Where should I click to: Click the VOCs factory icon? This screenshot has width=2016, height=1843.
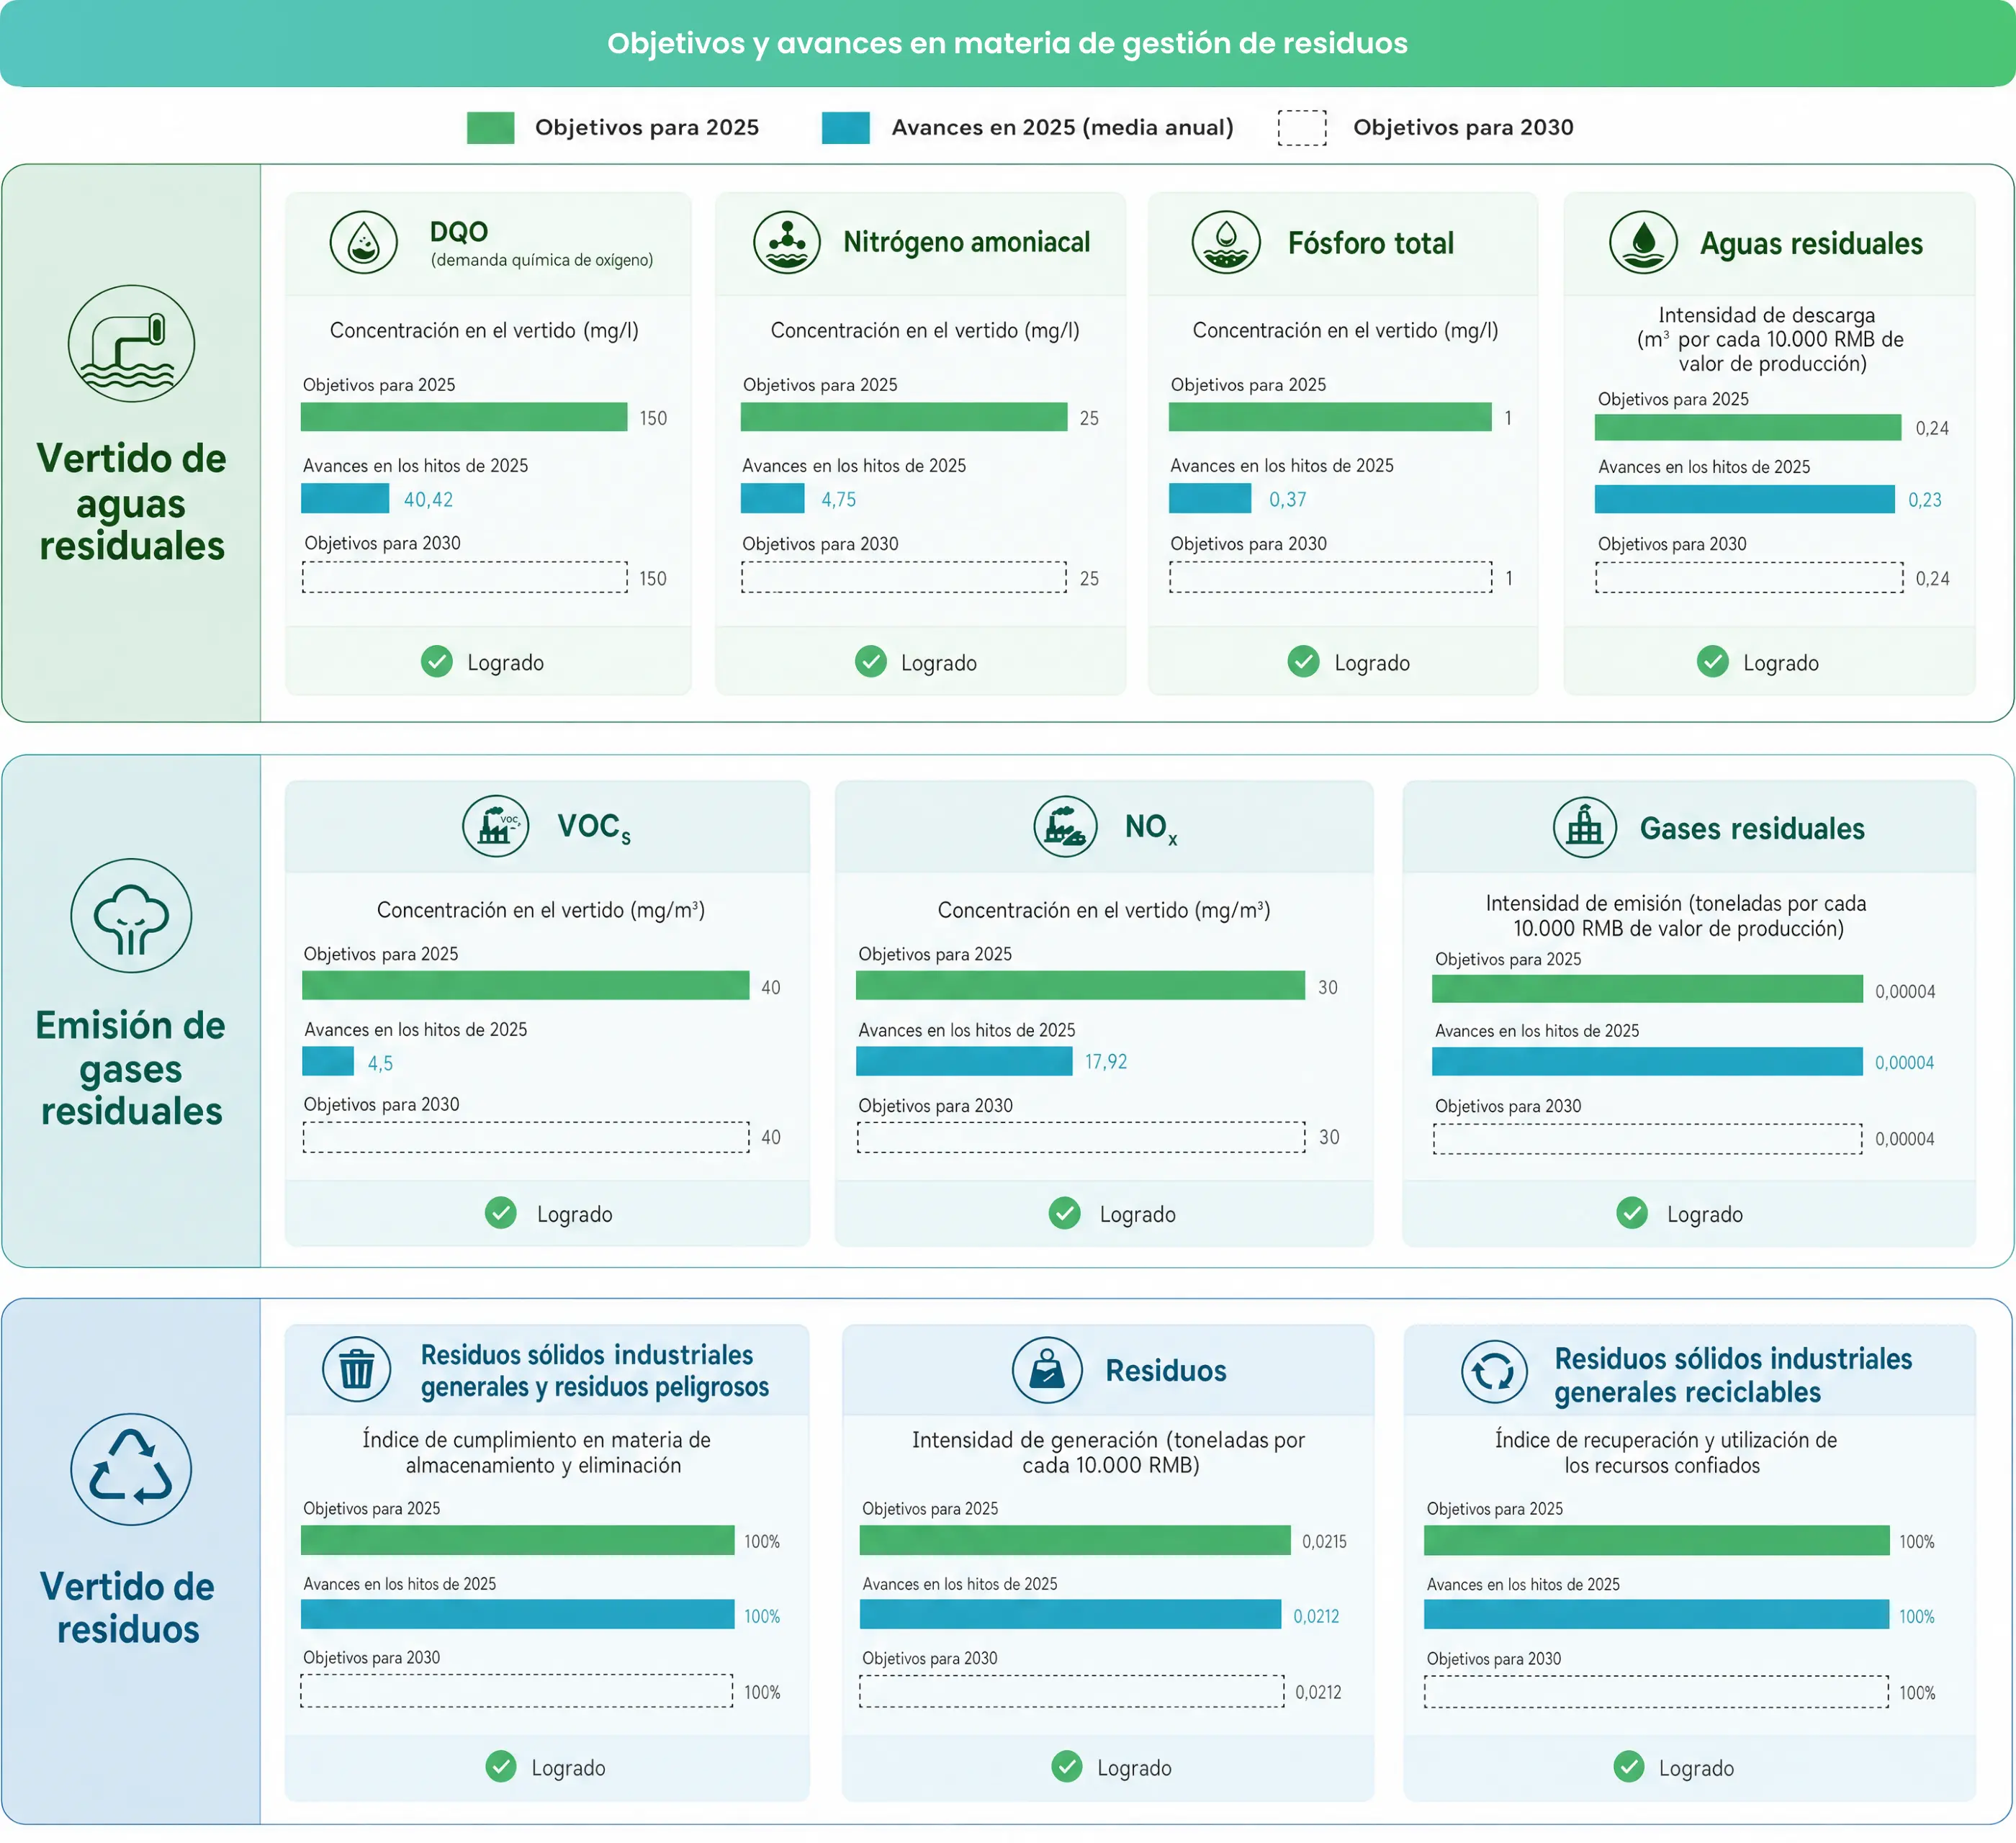click(x=496, y=826)
